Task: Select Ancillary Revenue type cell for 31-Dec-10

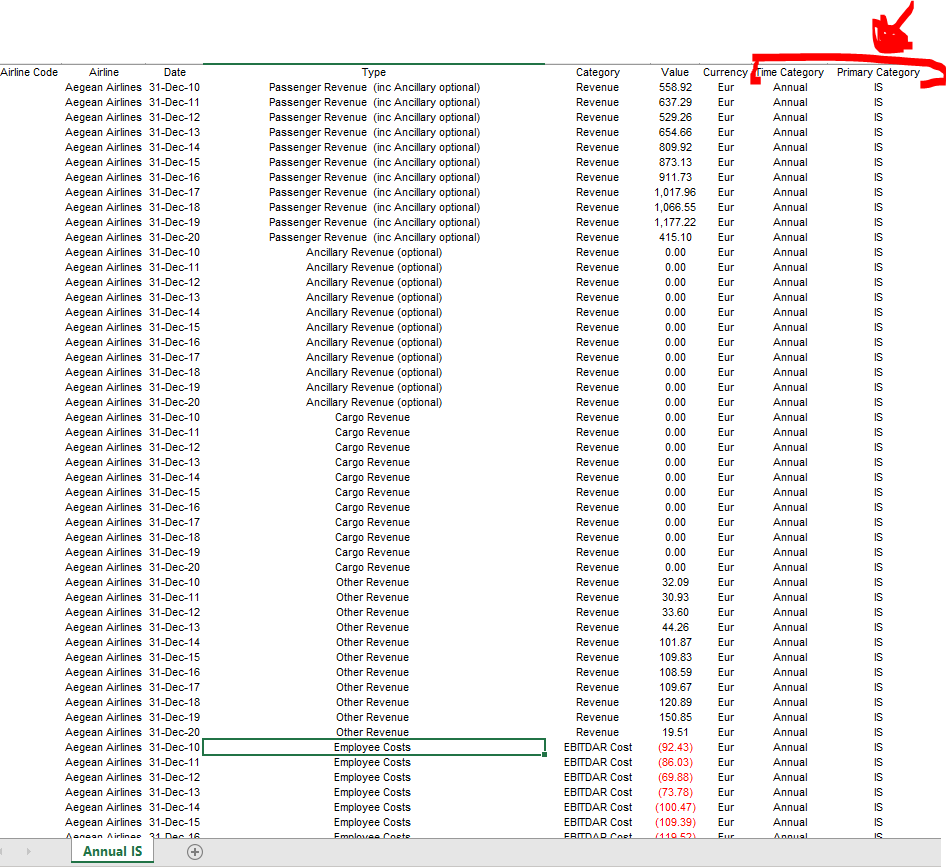Action: [374, 253]
